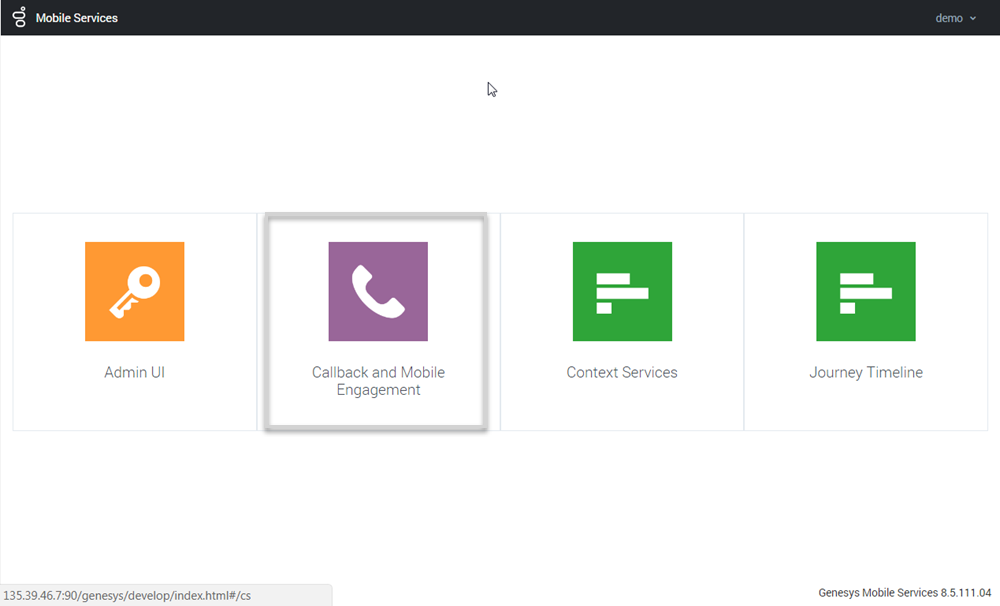
Task: Click the status bar URL text
Action: [x=127, y=596]
